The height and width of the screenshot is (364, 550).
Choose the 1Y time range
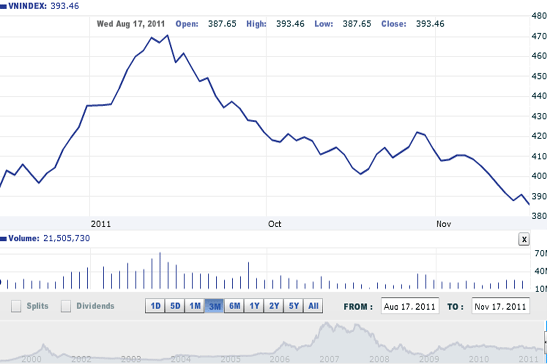click(254, 306)
